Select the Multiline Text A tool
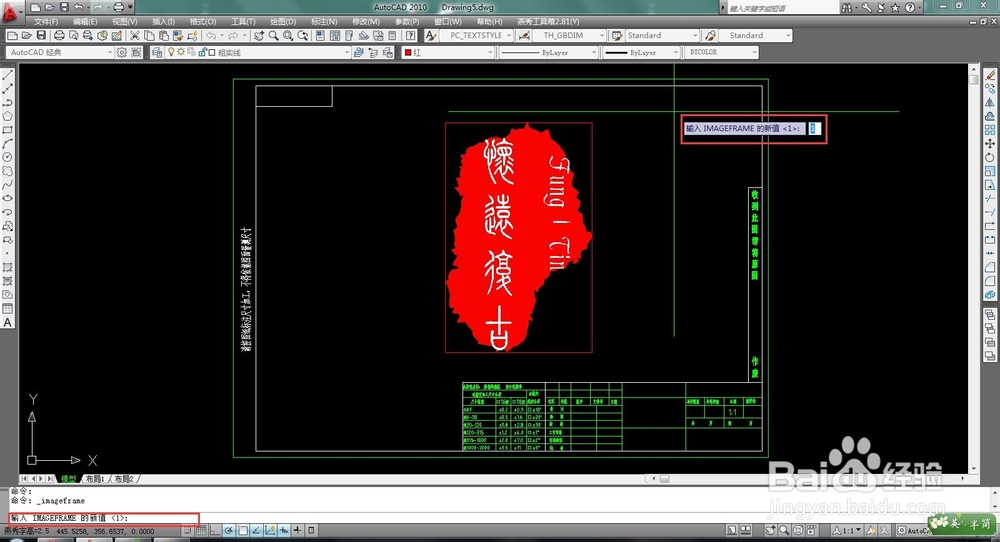 tap(8, 323)
